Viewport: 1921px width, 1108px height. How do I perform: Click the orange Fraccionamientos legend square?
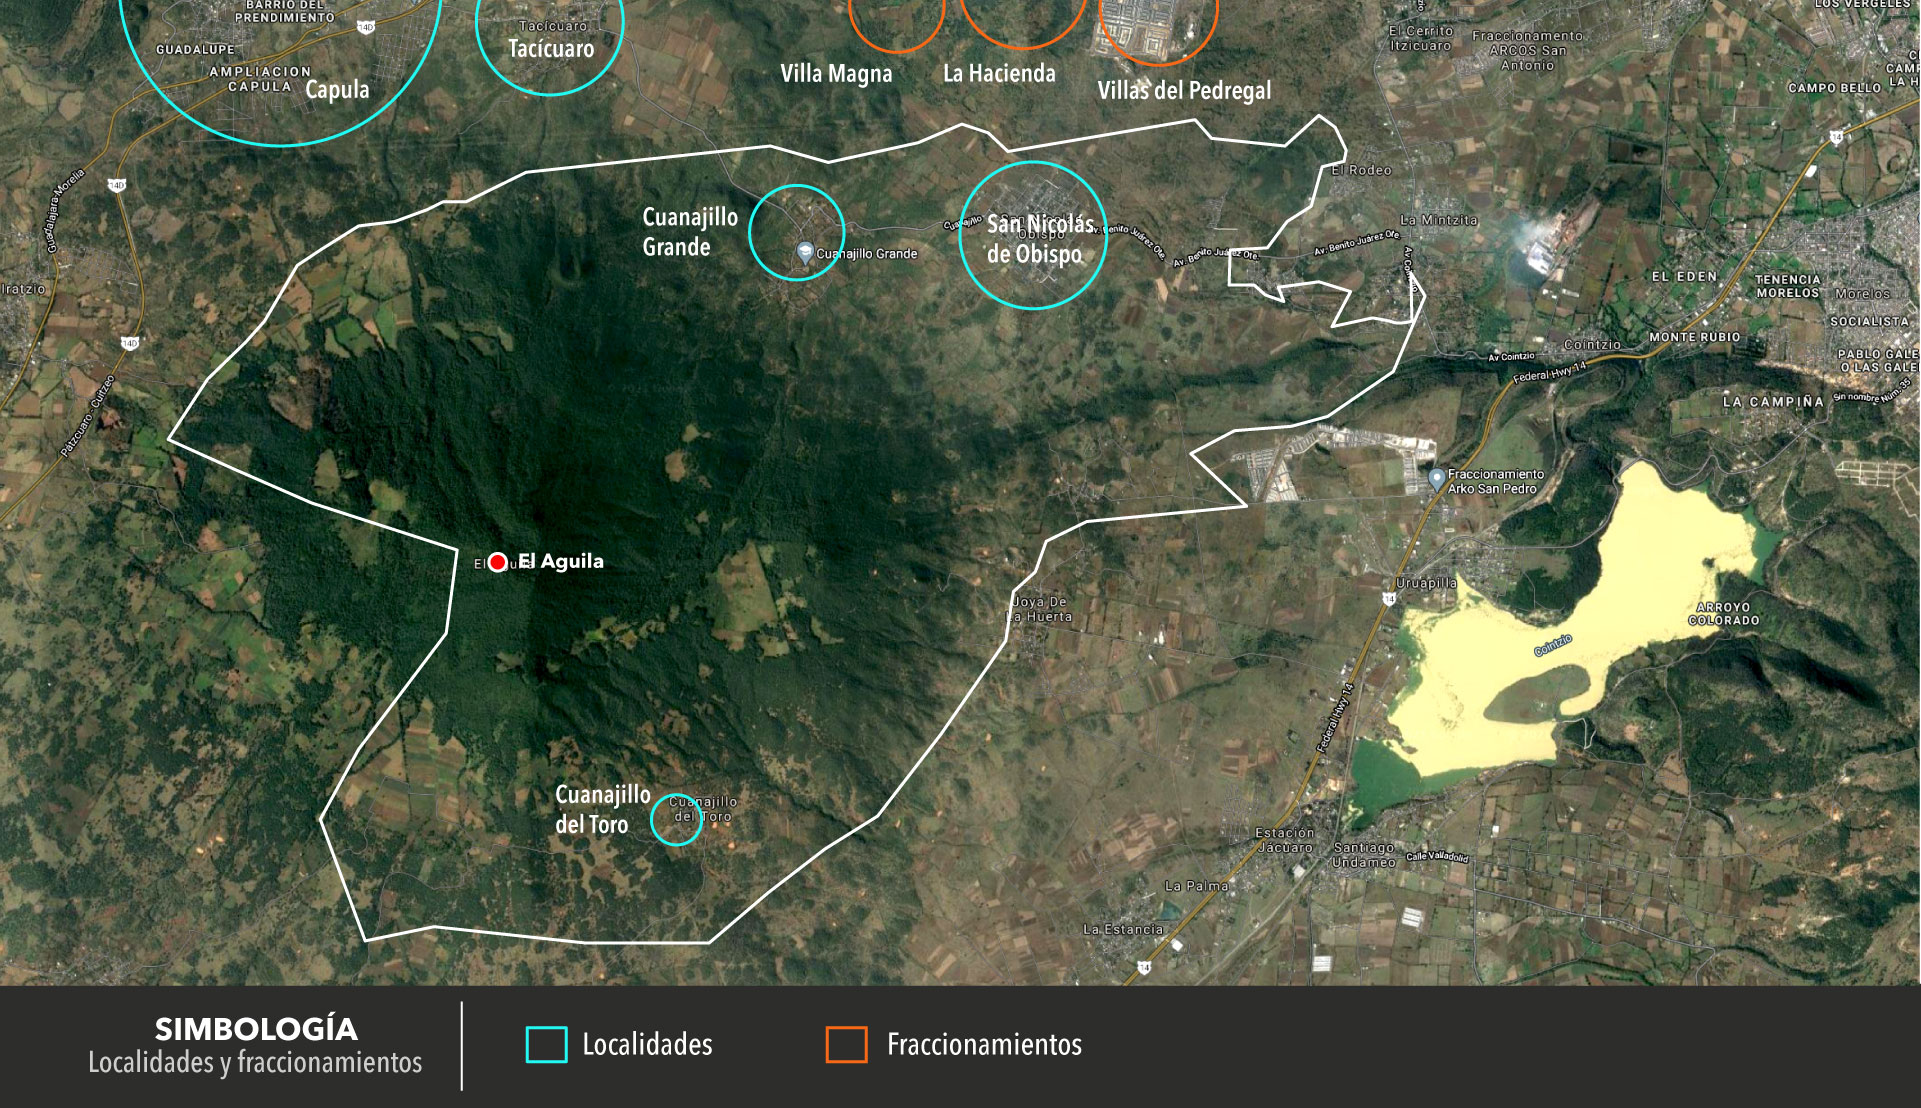pos(846,1045)
